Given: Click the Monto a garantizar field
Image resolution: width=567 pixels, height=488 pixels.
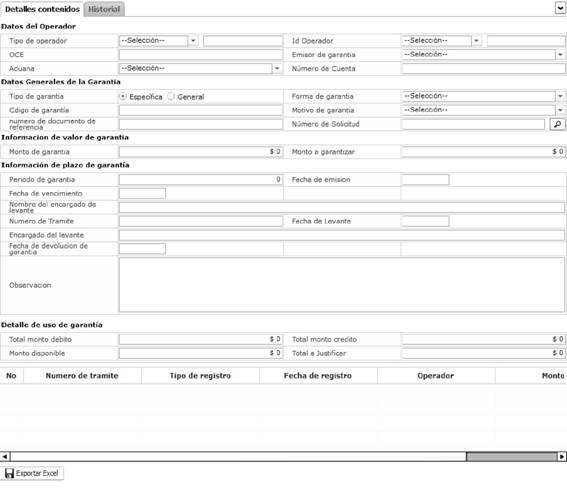Looking at the screenshot, I should 483,152.
